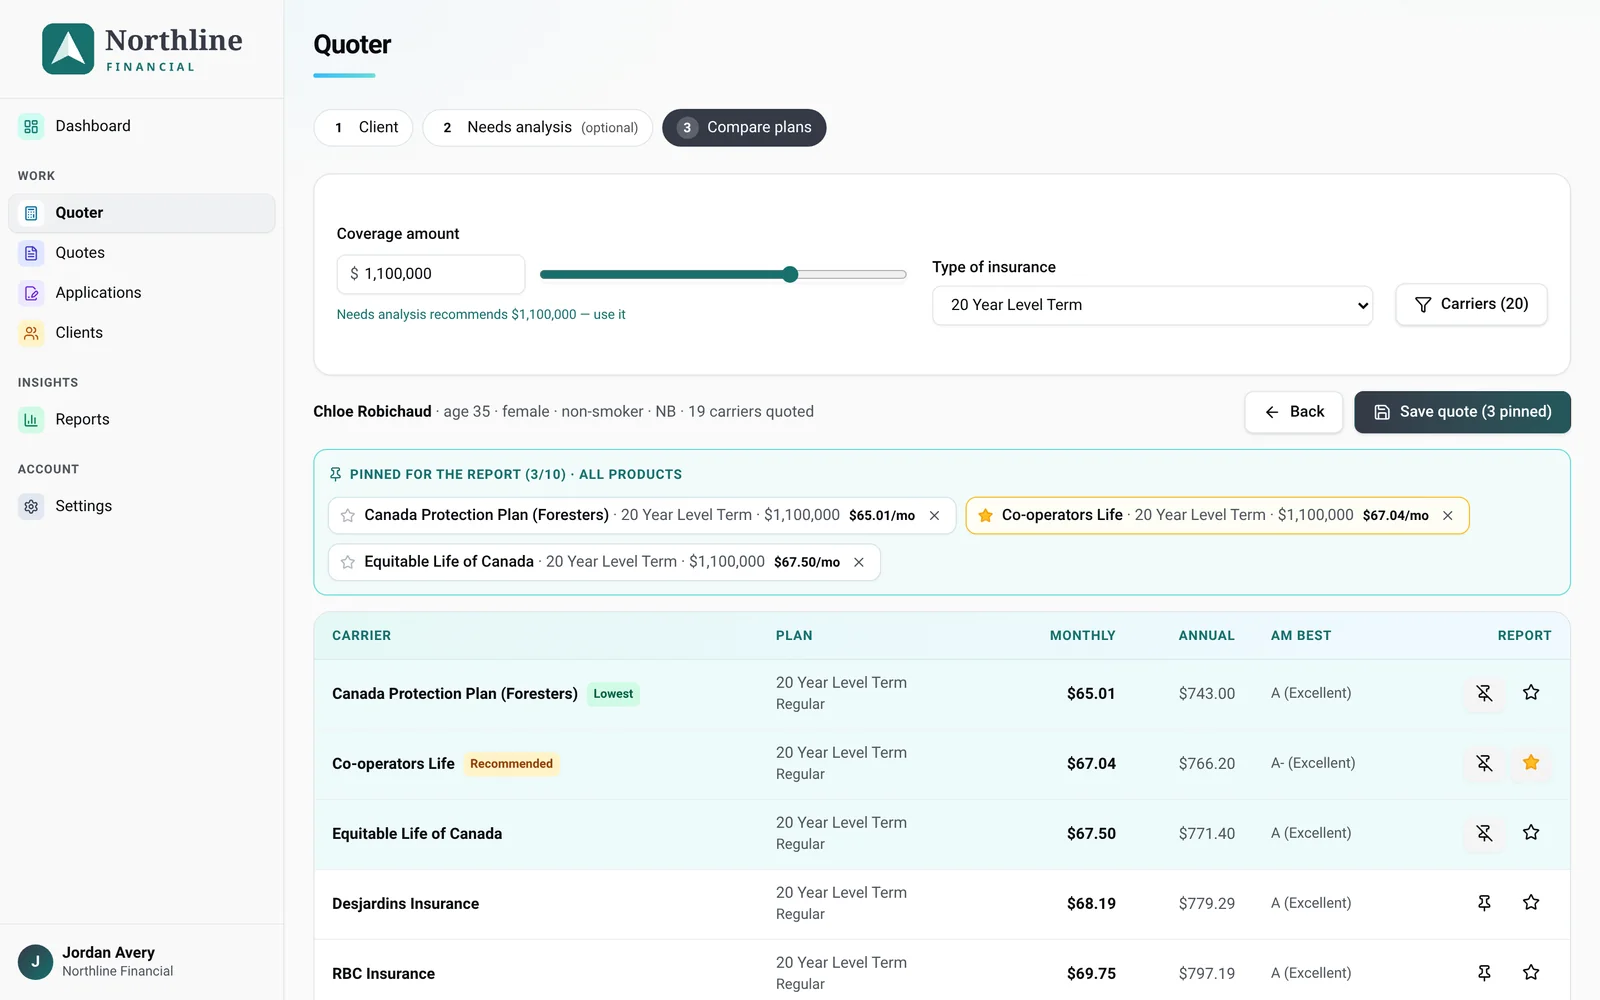Viewport: 1600px width, 1000px height.
Task: Click the coverage amount input field
Action: [431, 274]
